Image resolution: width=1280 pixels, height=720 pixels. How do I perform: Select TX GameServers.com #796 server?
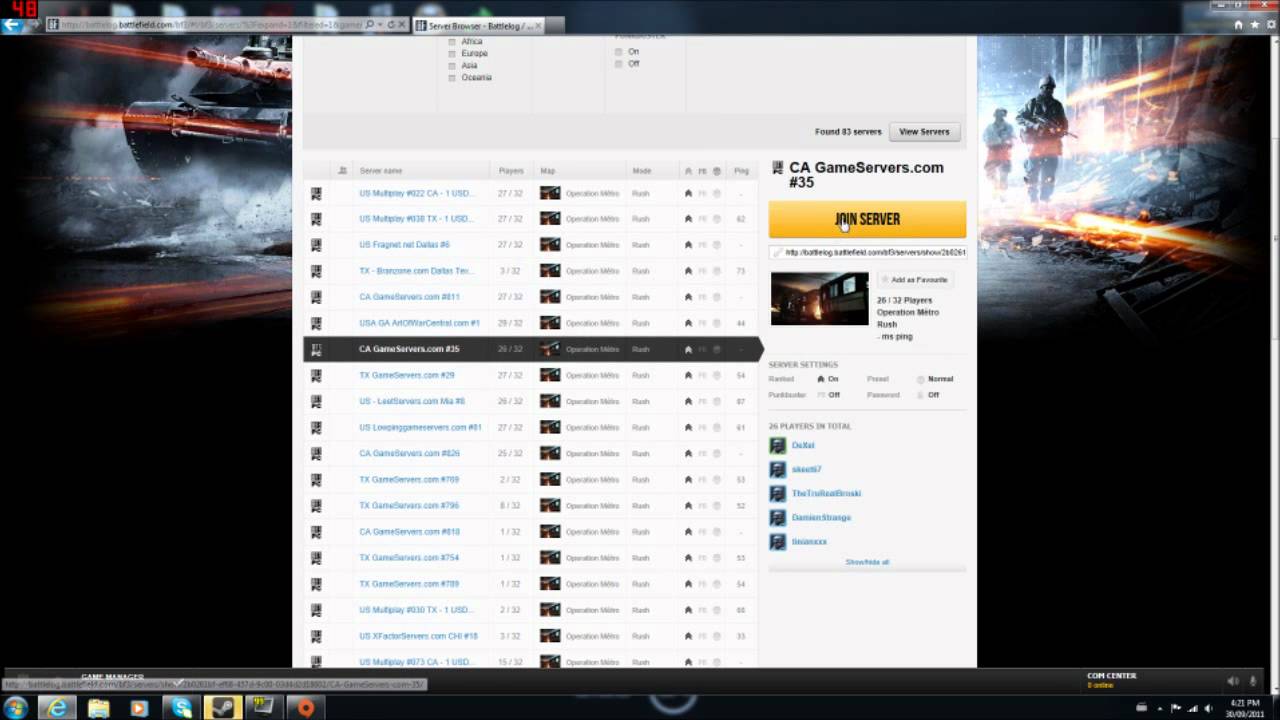coord(409,505)
